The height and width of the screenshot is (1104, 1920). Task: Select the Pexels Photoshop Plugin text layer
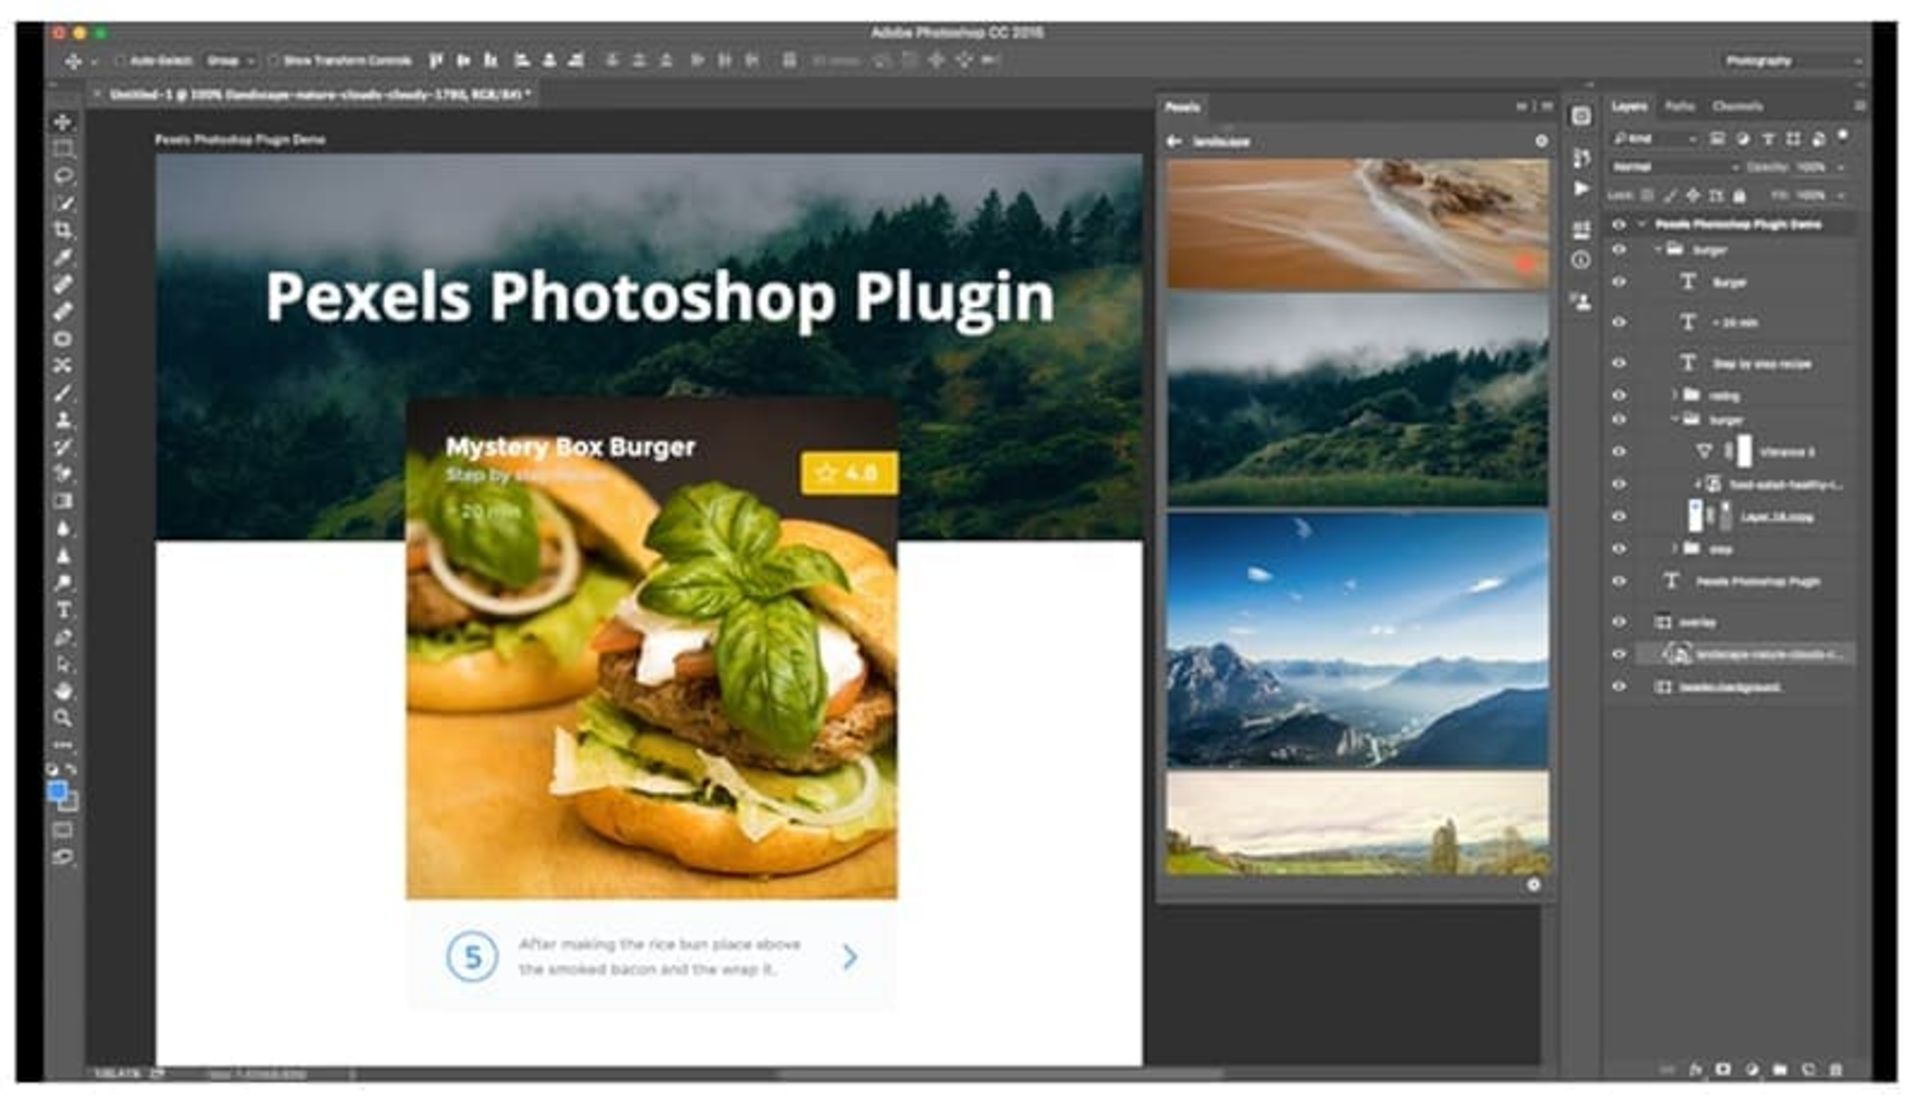tap(1757, 581)
